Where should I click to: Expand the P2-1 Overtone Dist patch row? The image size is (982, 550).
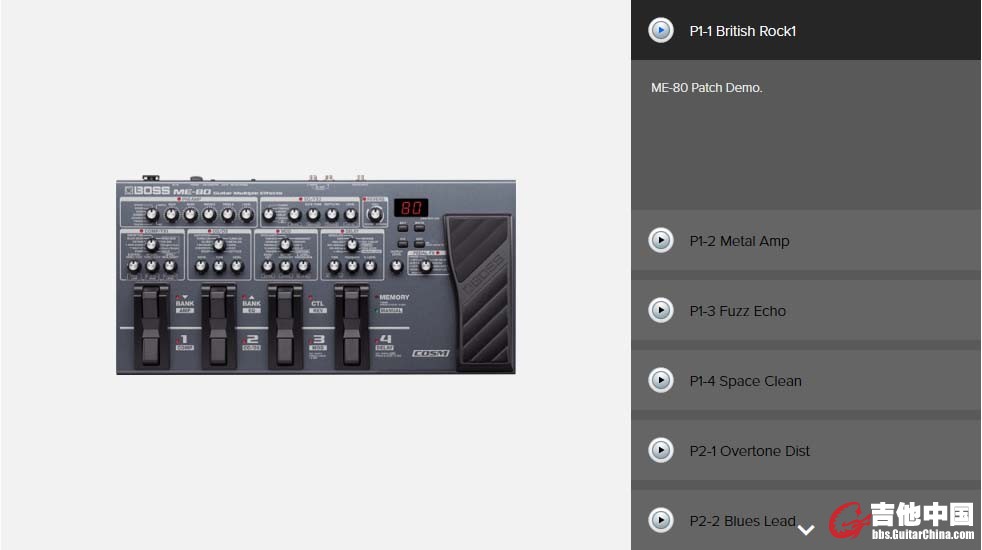(750, 451)
